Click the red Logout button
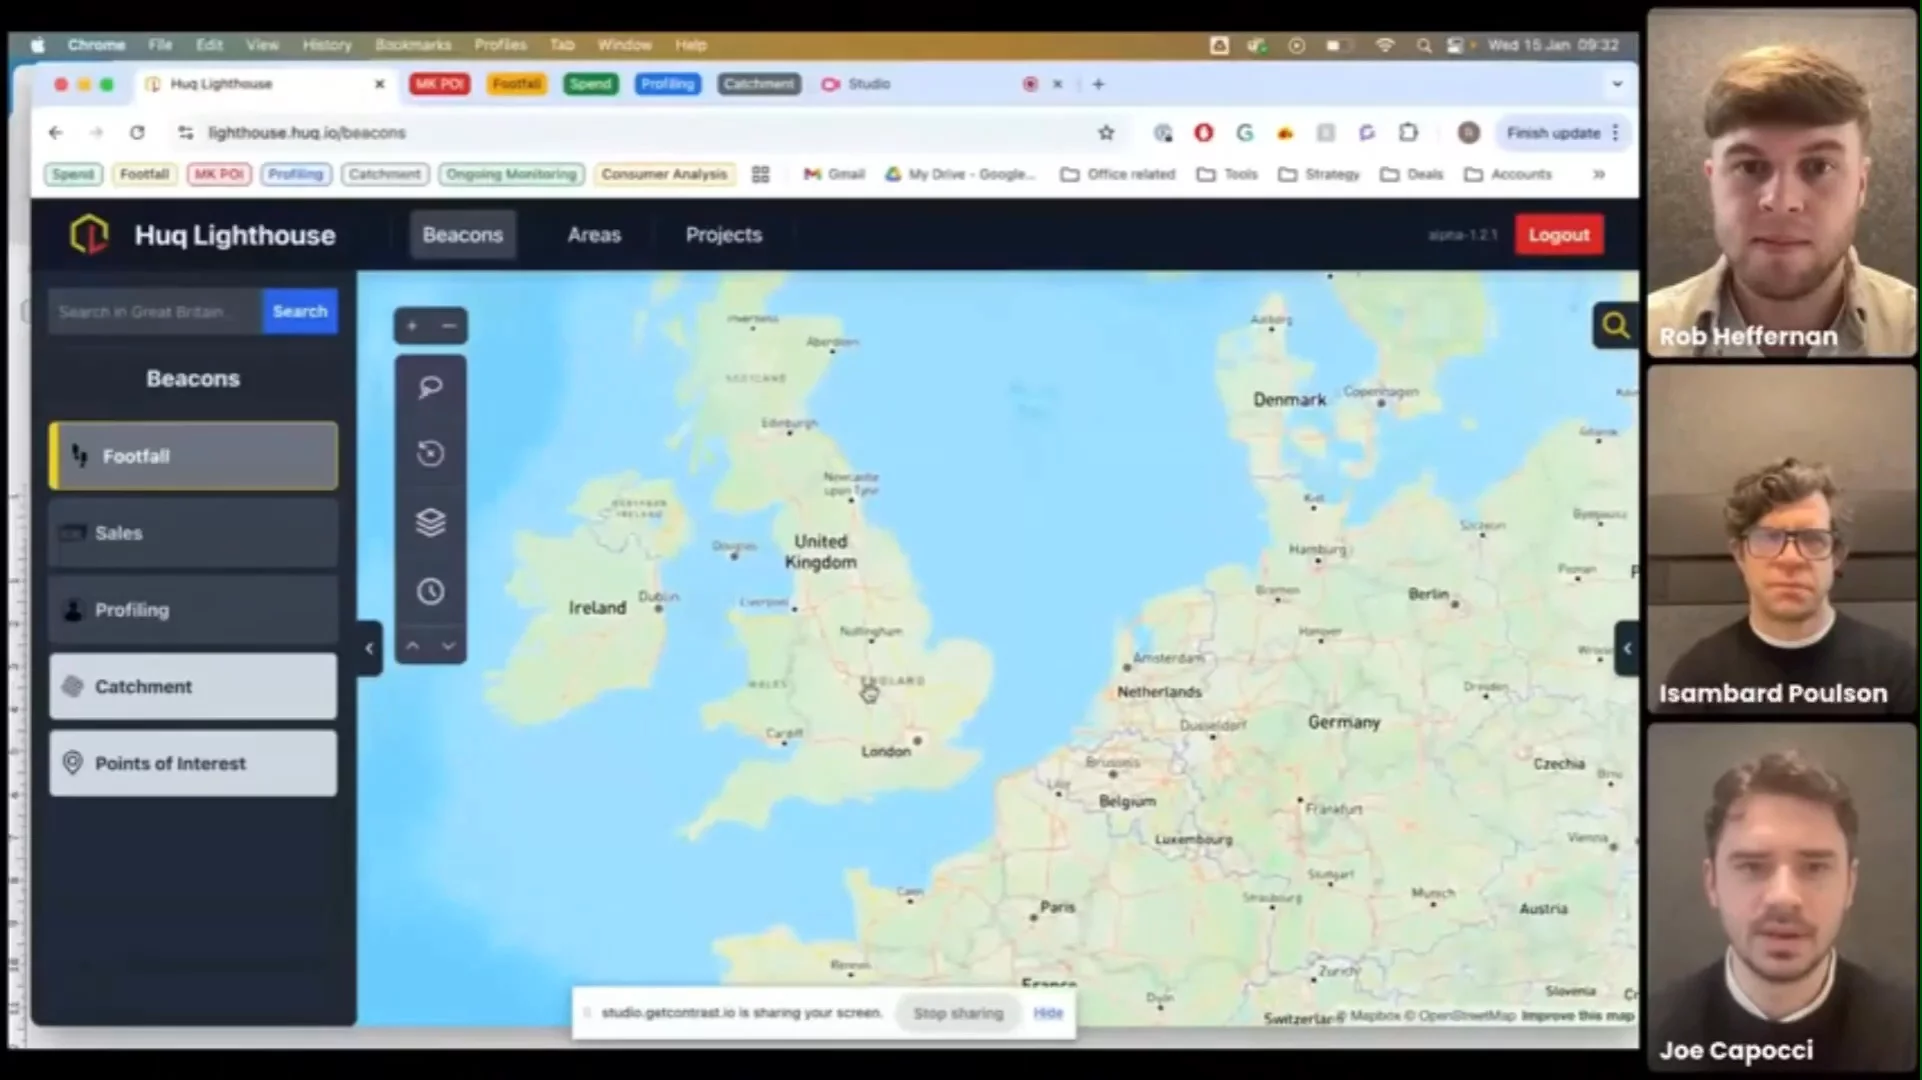Viewport: 1922px width, 1080px height. [1558, 235]
